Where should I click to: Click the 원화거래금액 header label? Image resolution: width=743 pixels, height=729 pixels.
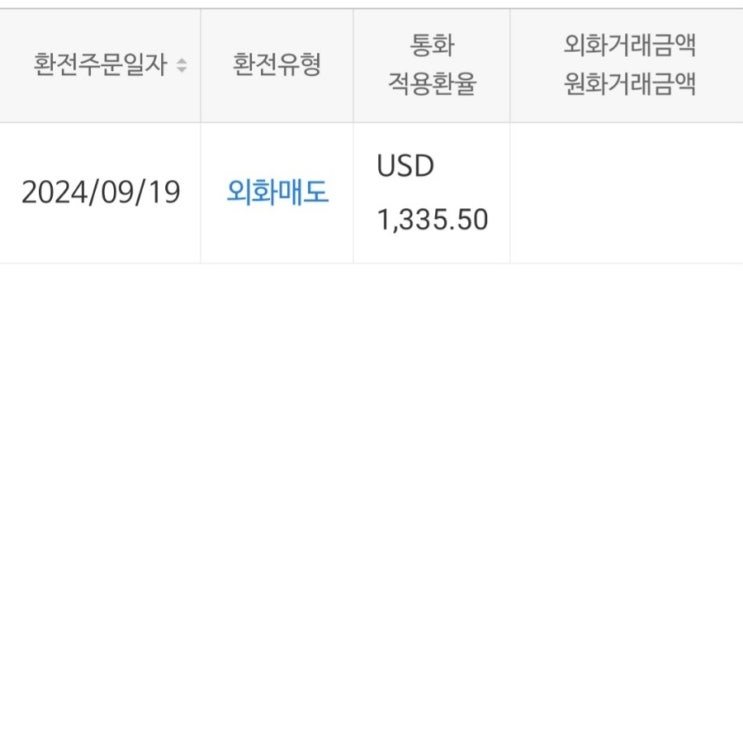click(629, 85)
